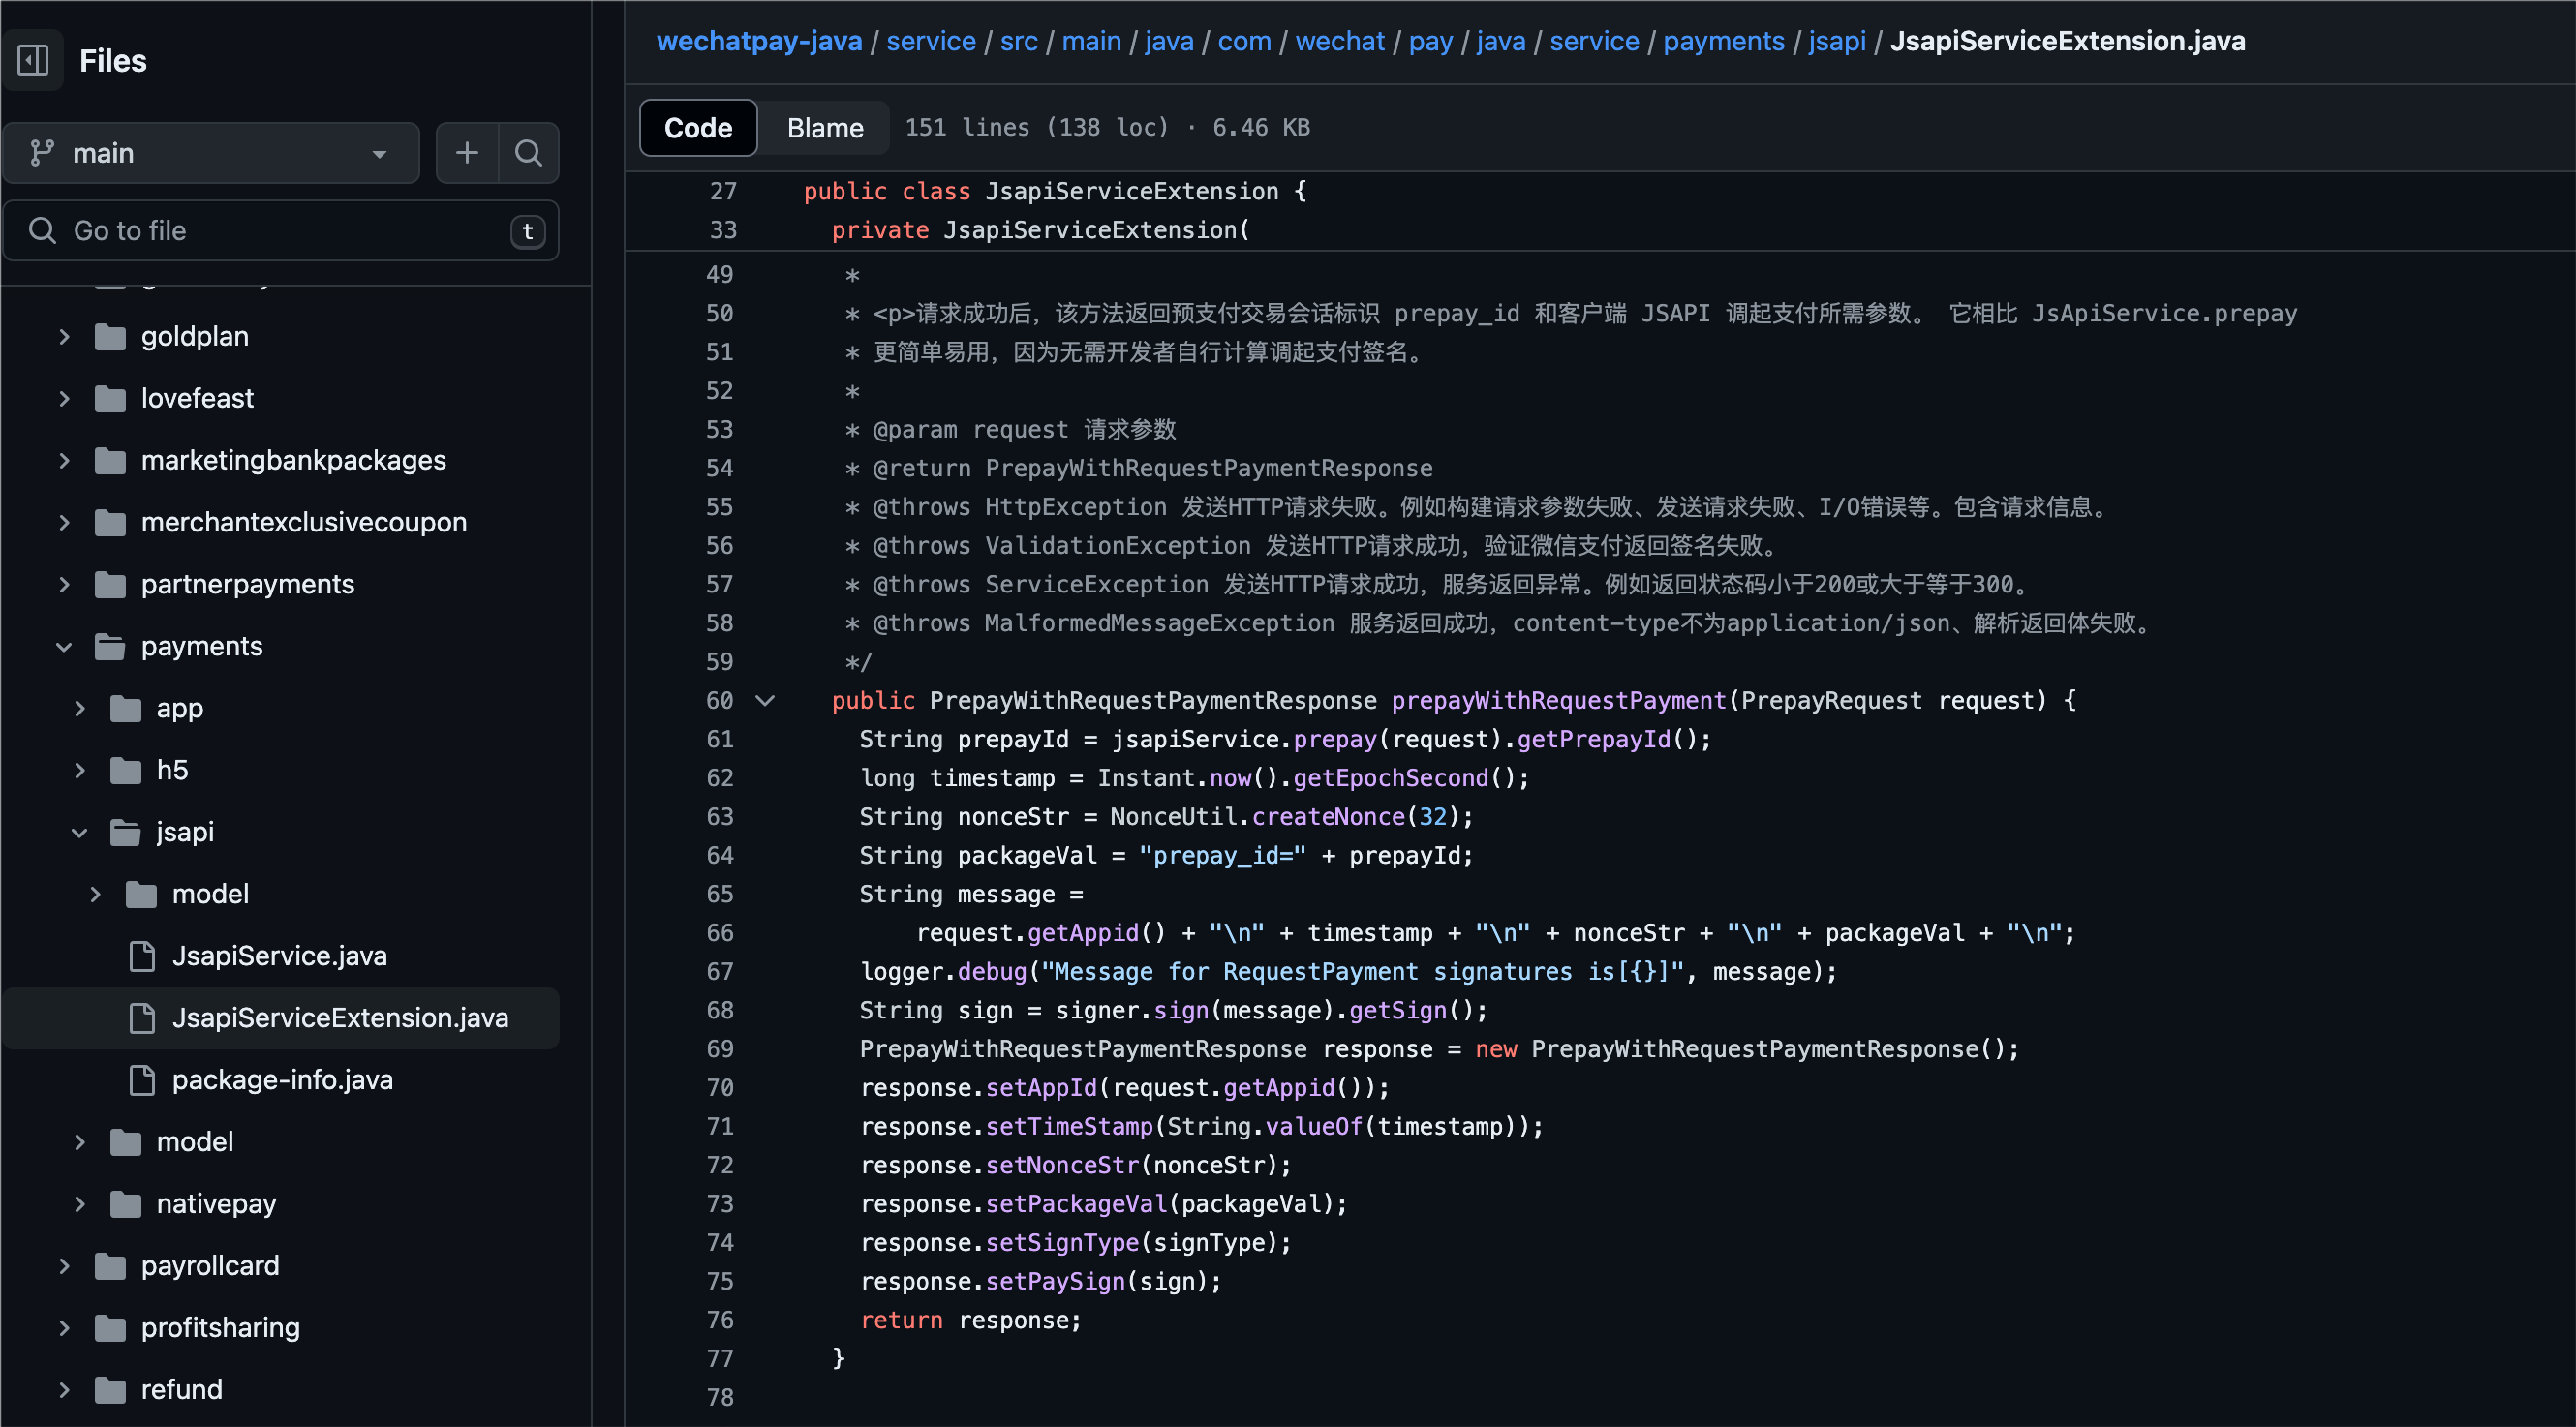Focus the Go to file search field
Screen dimensions: 2576x1427
pyautogui.click(x=281, y=231)
